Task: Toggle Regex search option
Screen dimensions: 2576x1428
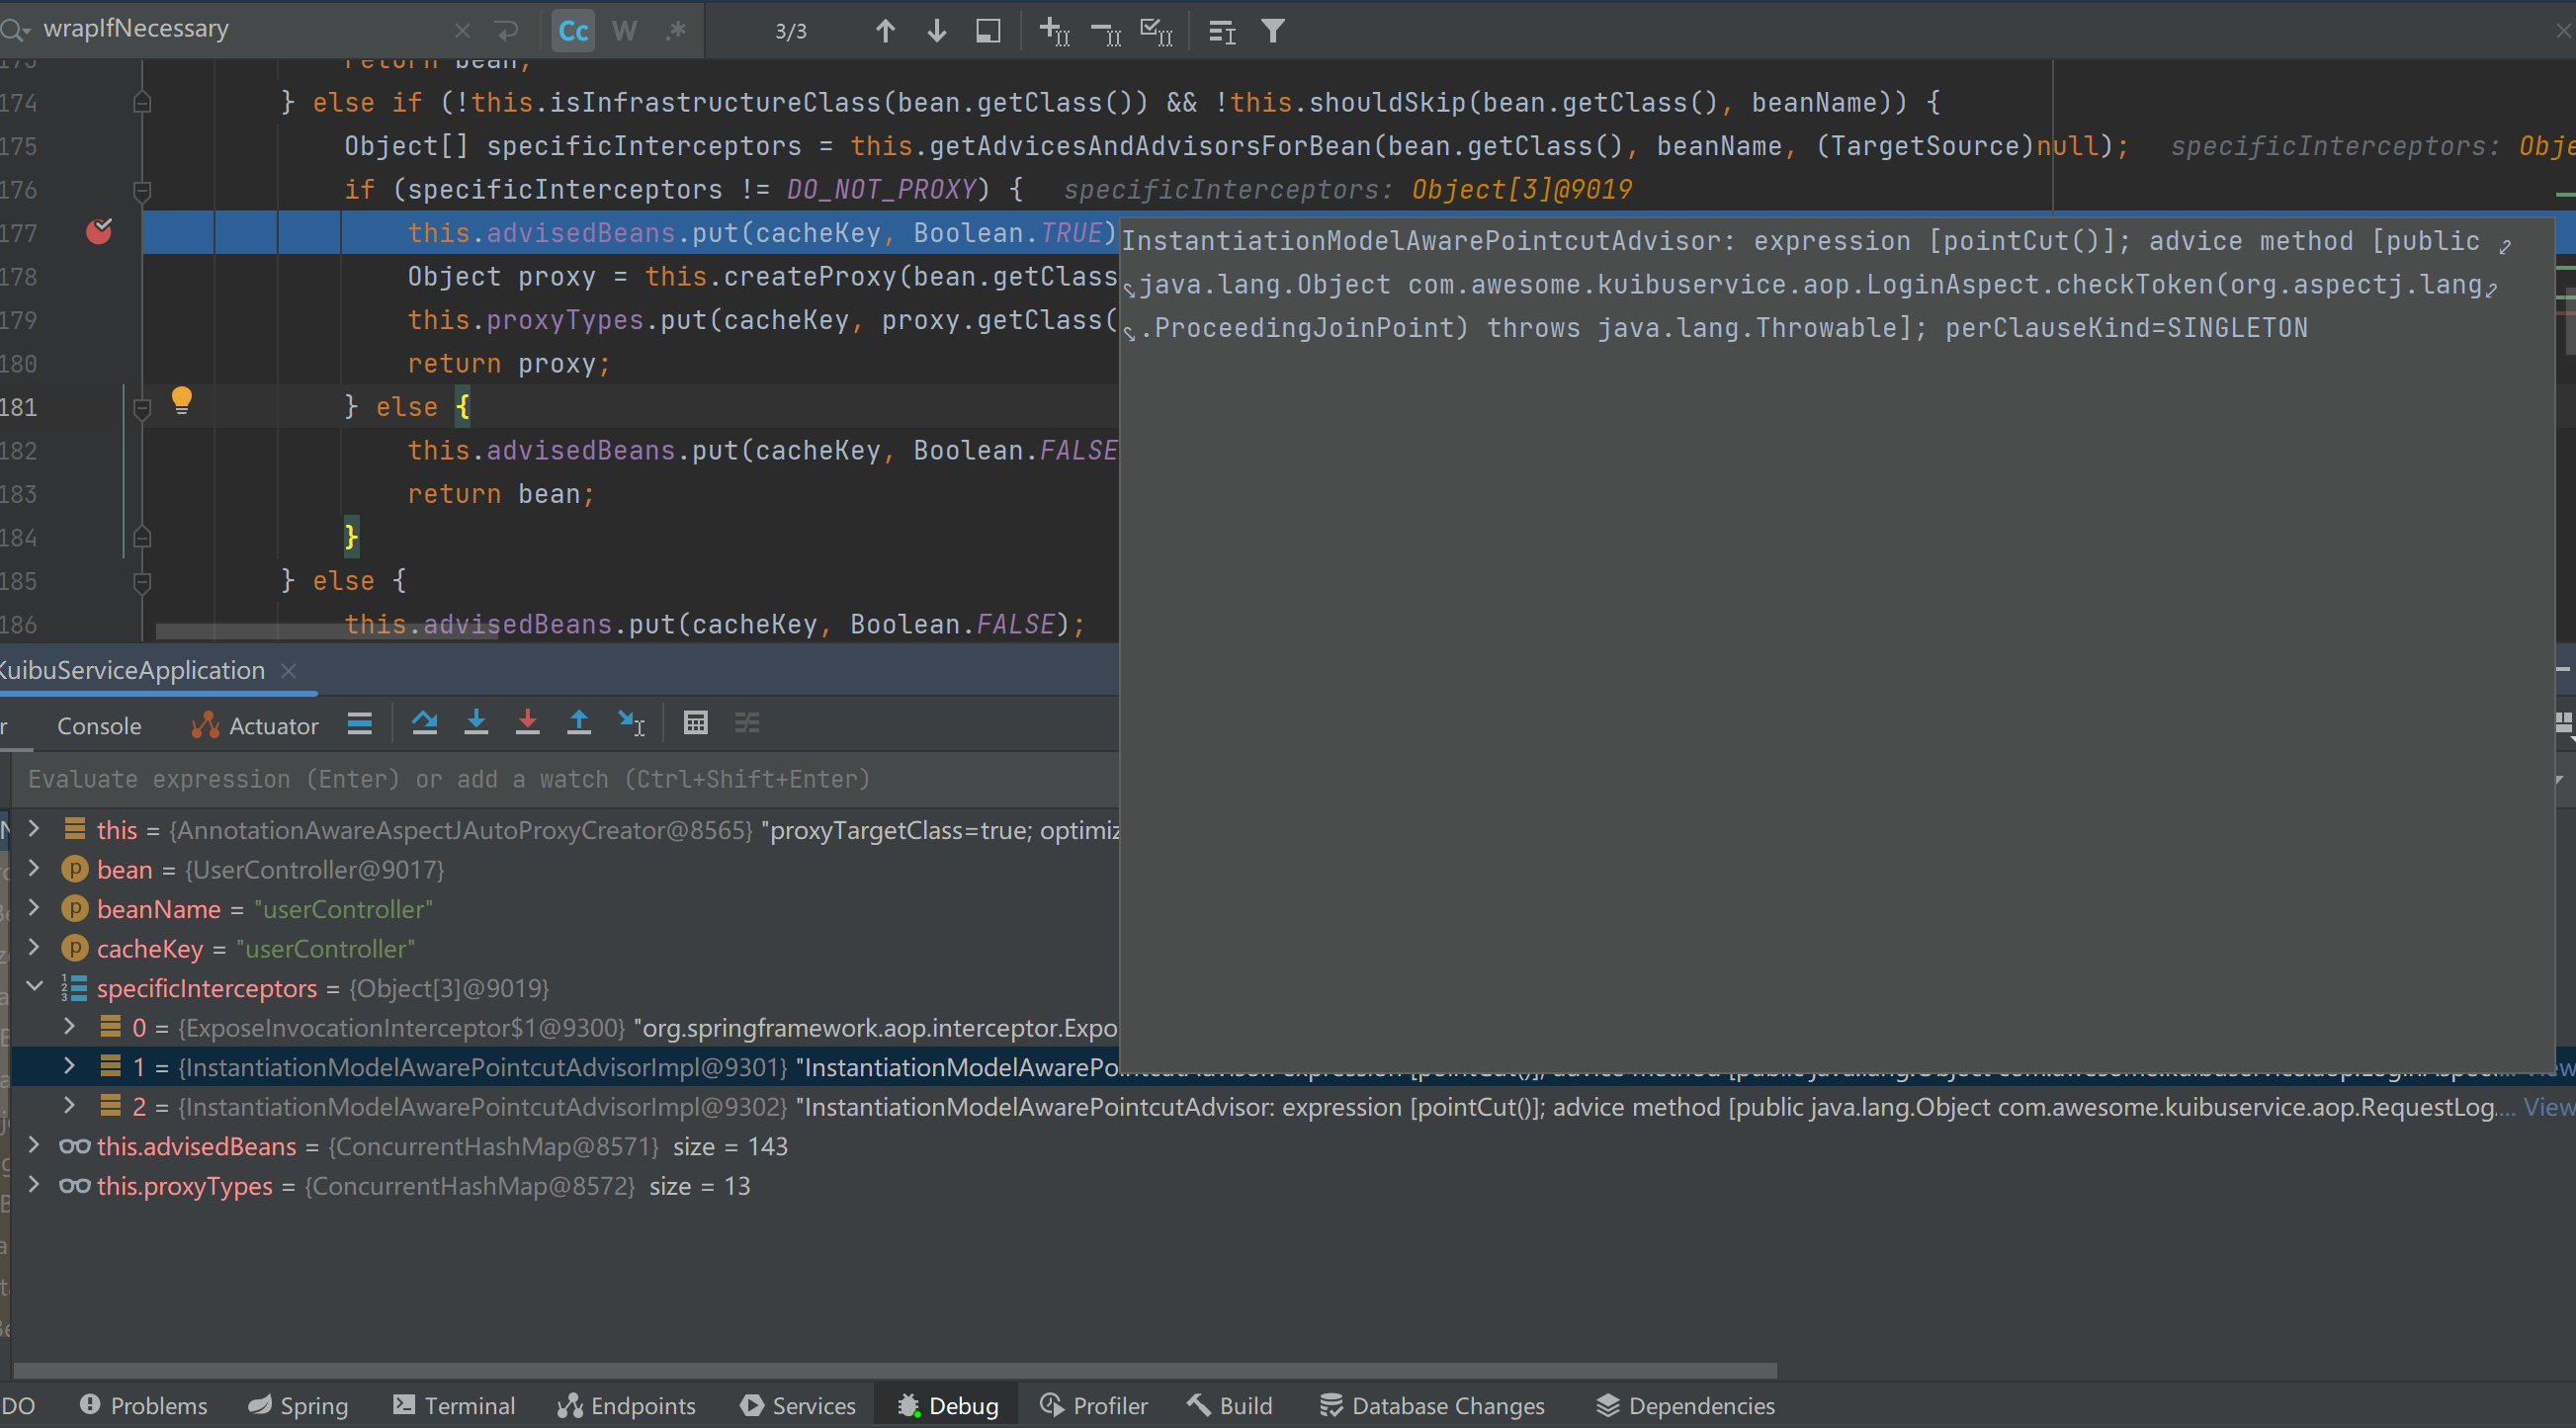Action: coord(676,31)
